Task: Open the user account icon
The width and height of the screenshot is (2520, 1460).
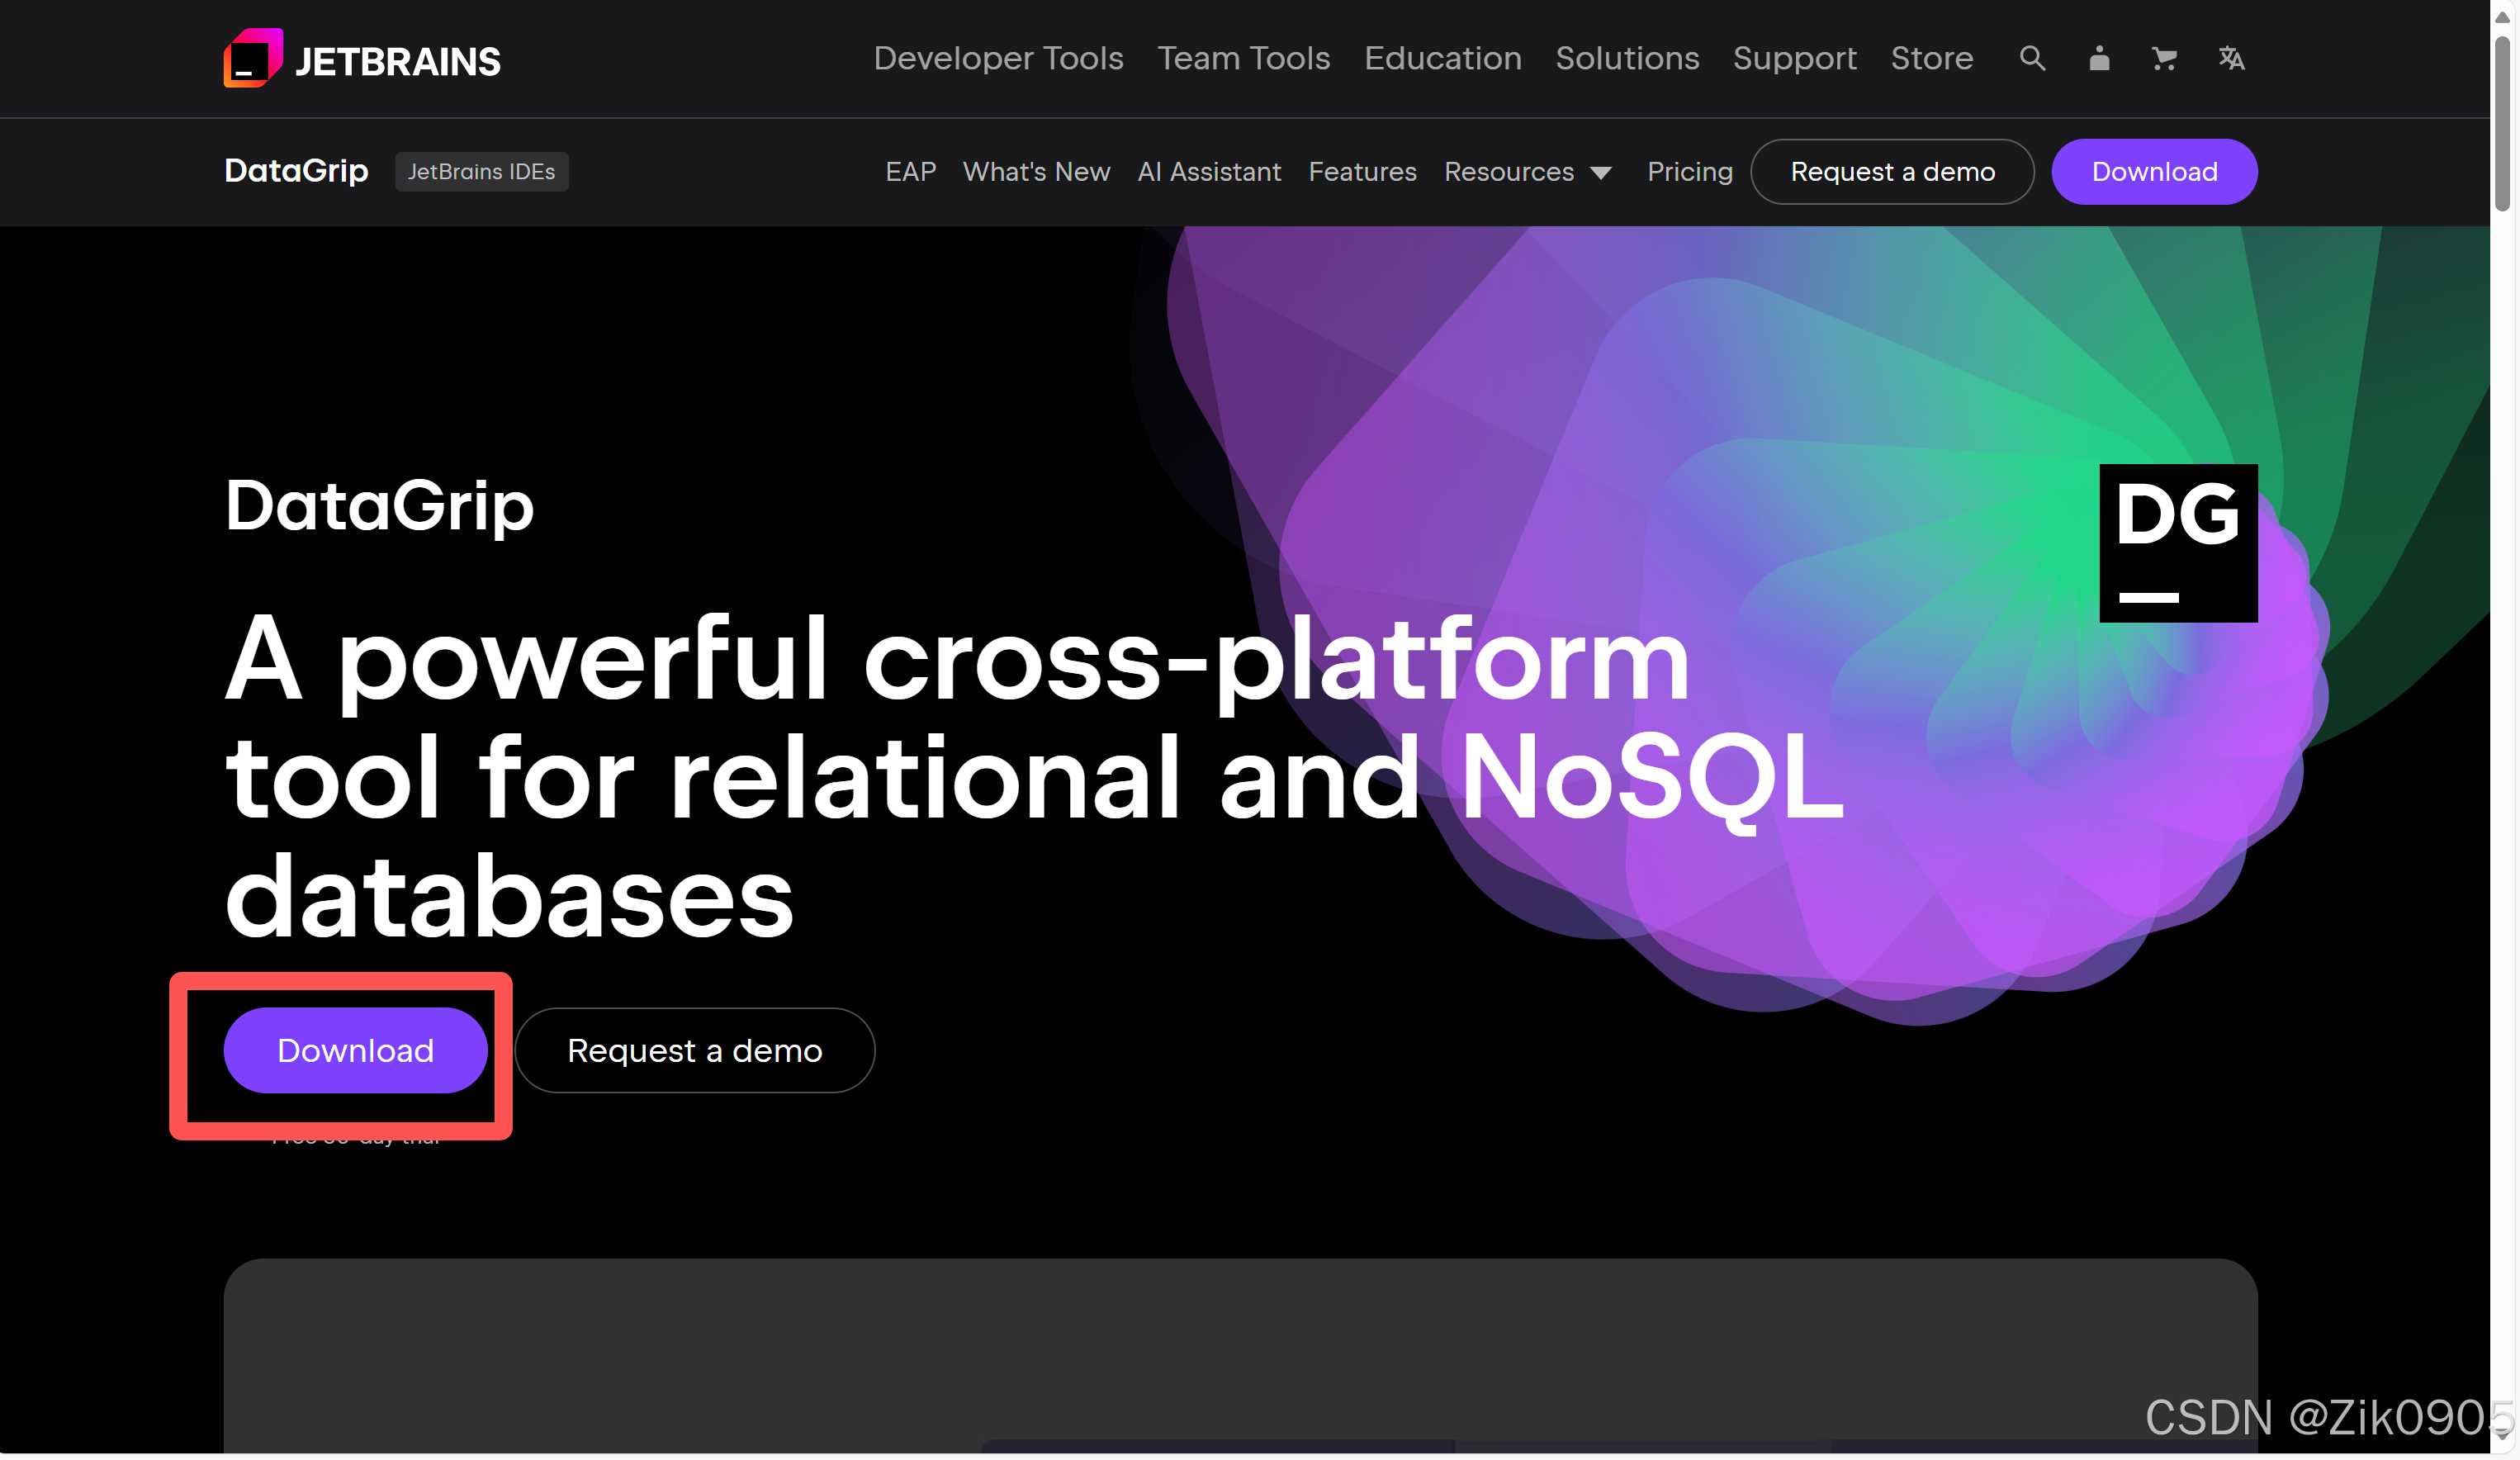Action: (2098, 58)
